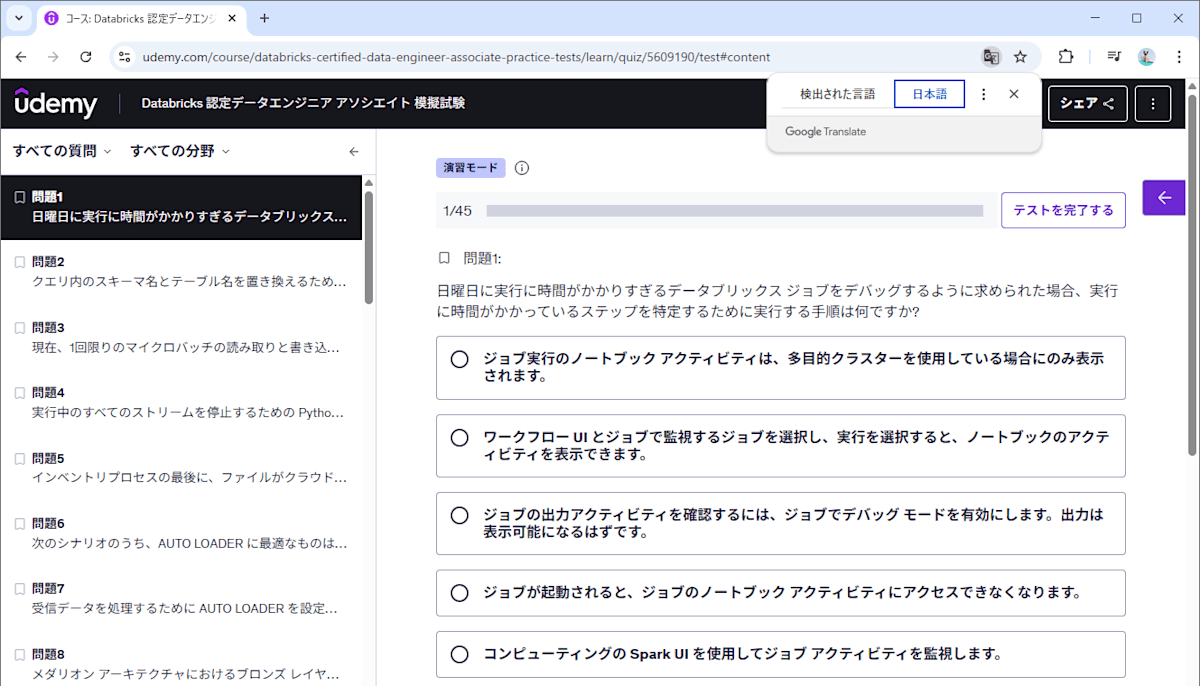Select answer ジョブが起動されると
The width and height of the screenshot is (1200, 686).
[781, 593]
